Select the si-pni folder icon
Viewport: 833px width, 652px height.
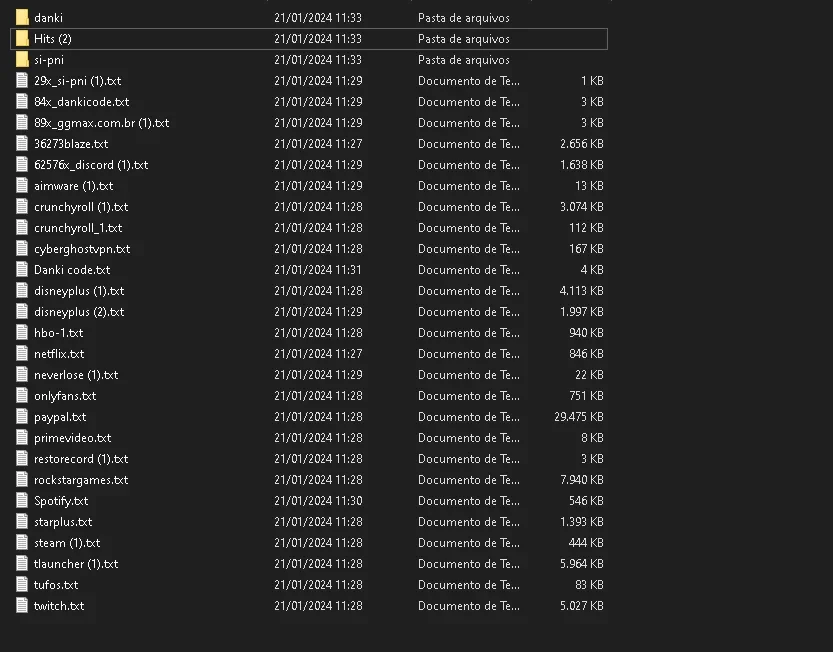point(22,60)
